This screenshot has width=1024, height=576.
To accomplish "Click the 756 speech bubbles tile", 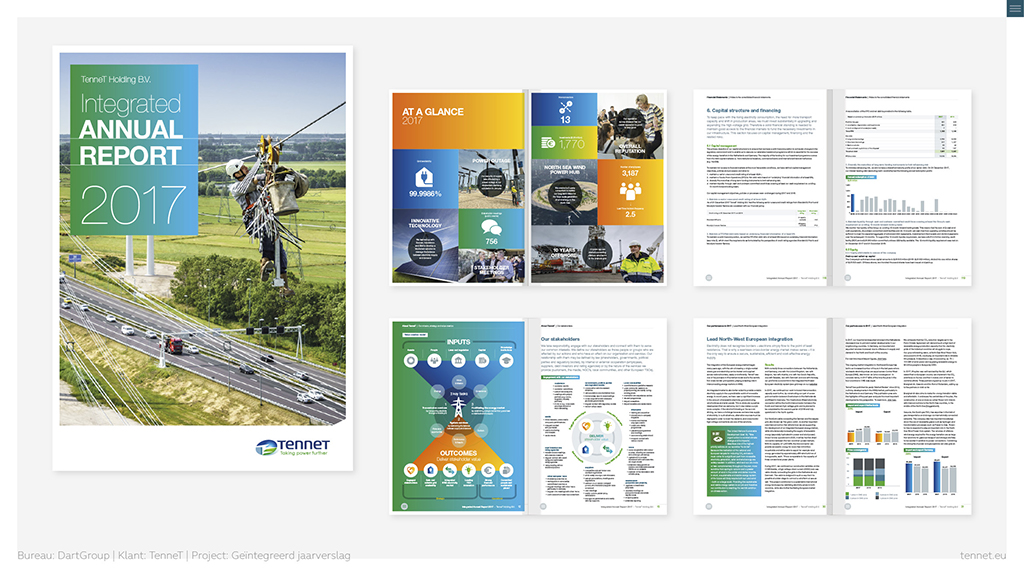I will coord(491,229).
